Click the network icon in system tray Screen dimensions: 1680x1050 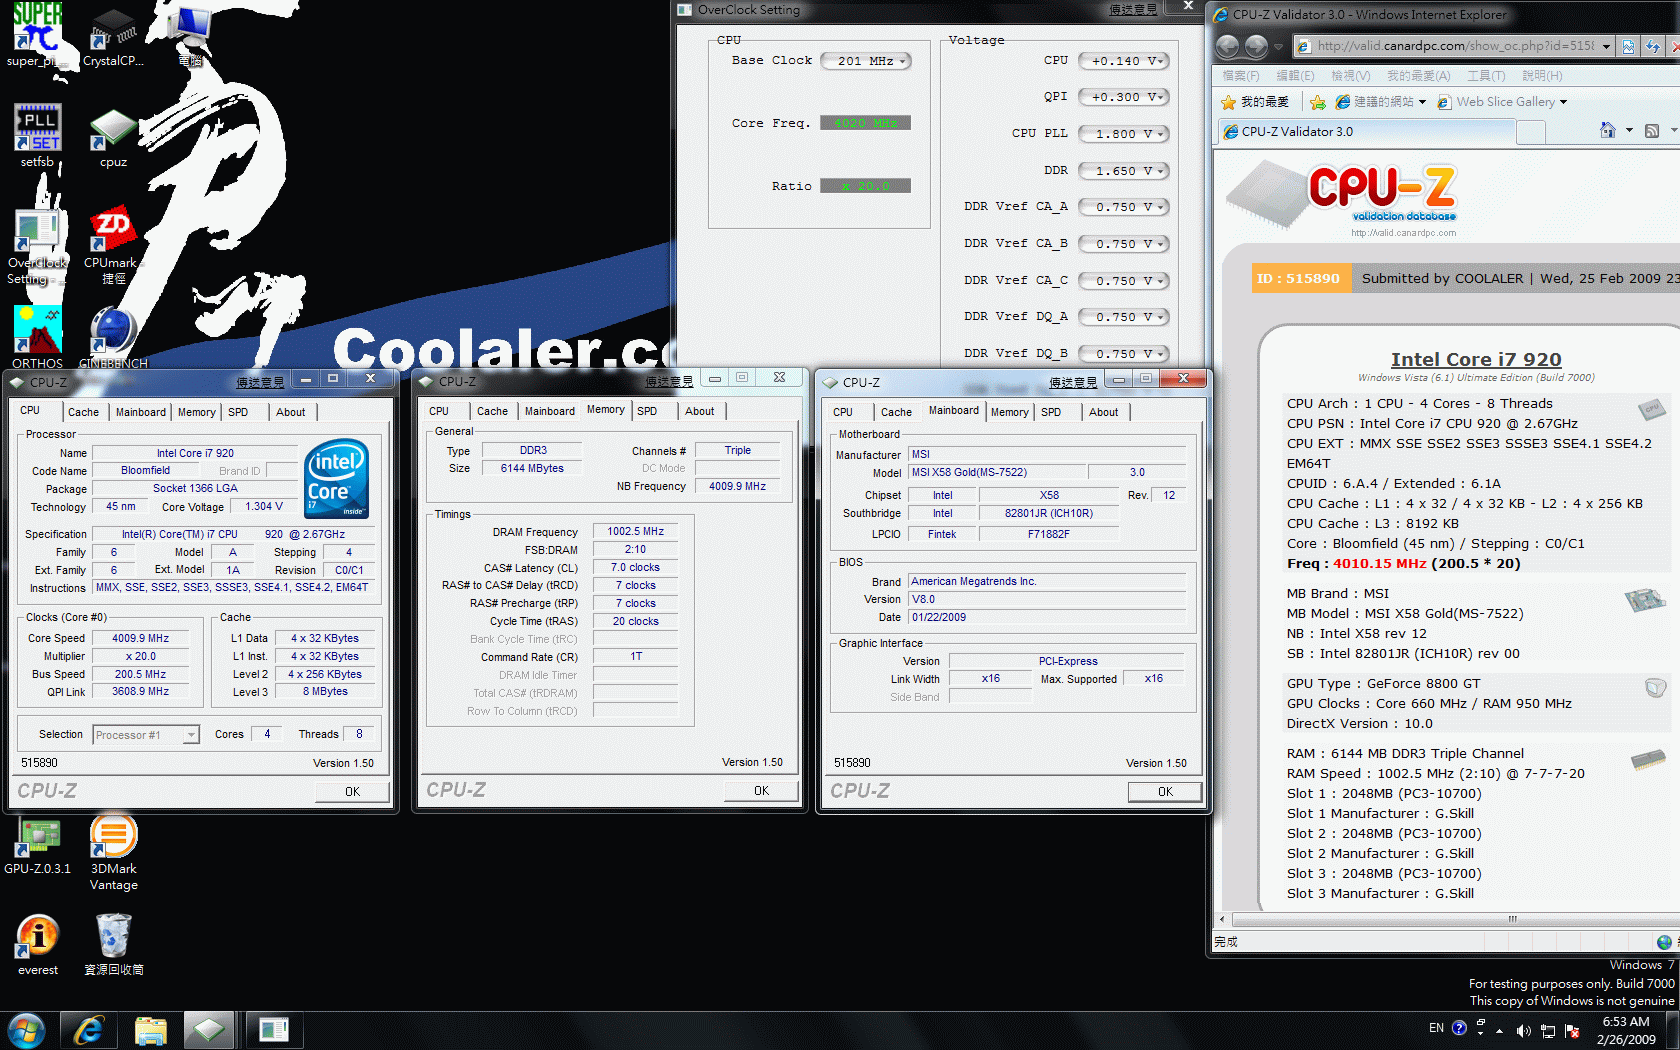1548,1030
